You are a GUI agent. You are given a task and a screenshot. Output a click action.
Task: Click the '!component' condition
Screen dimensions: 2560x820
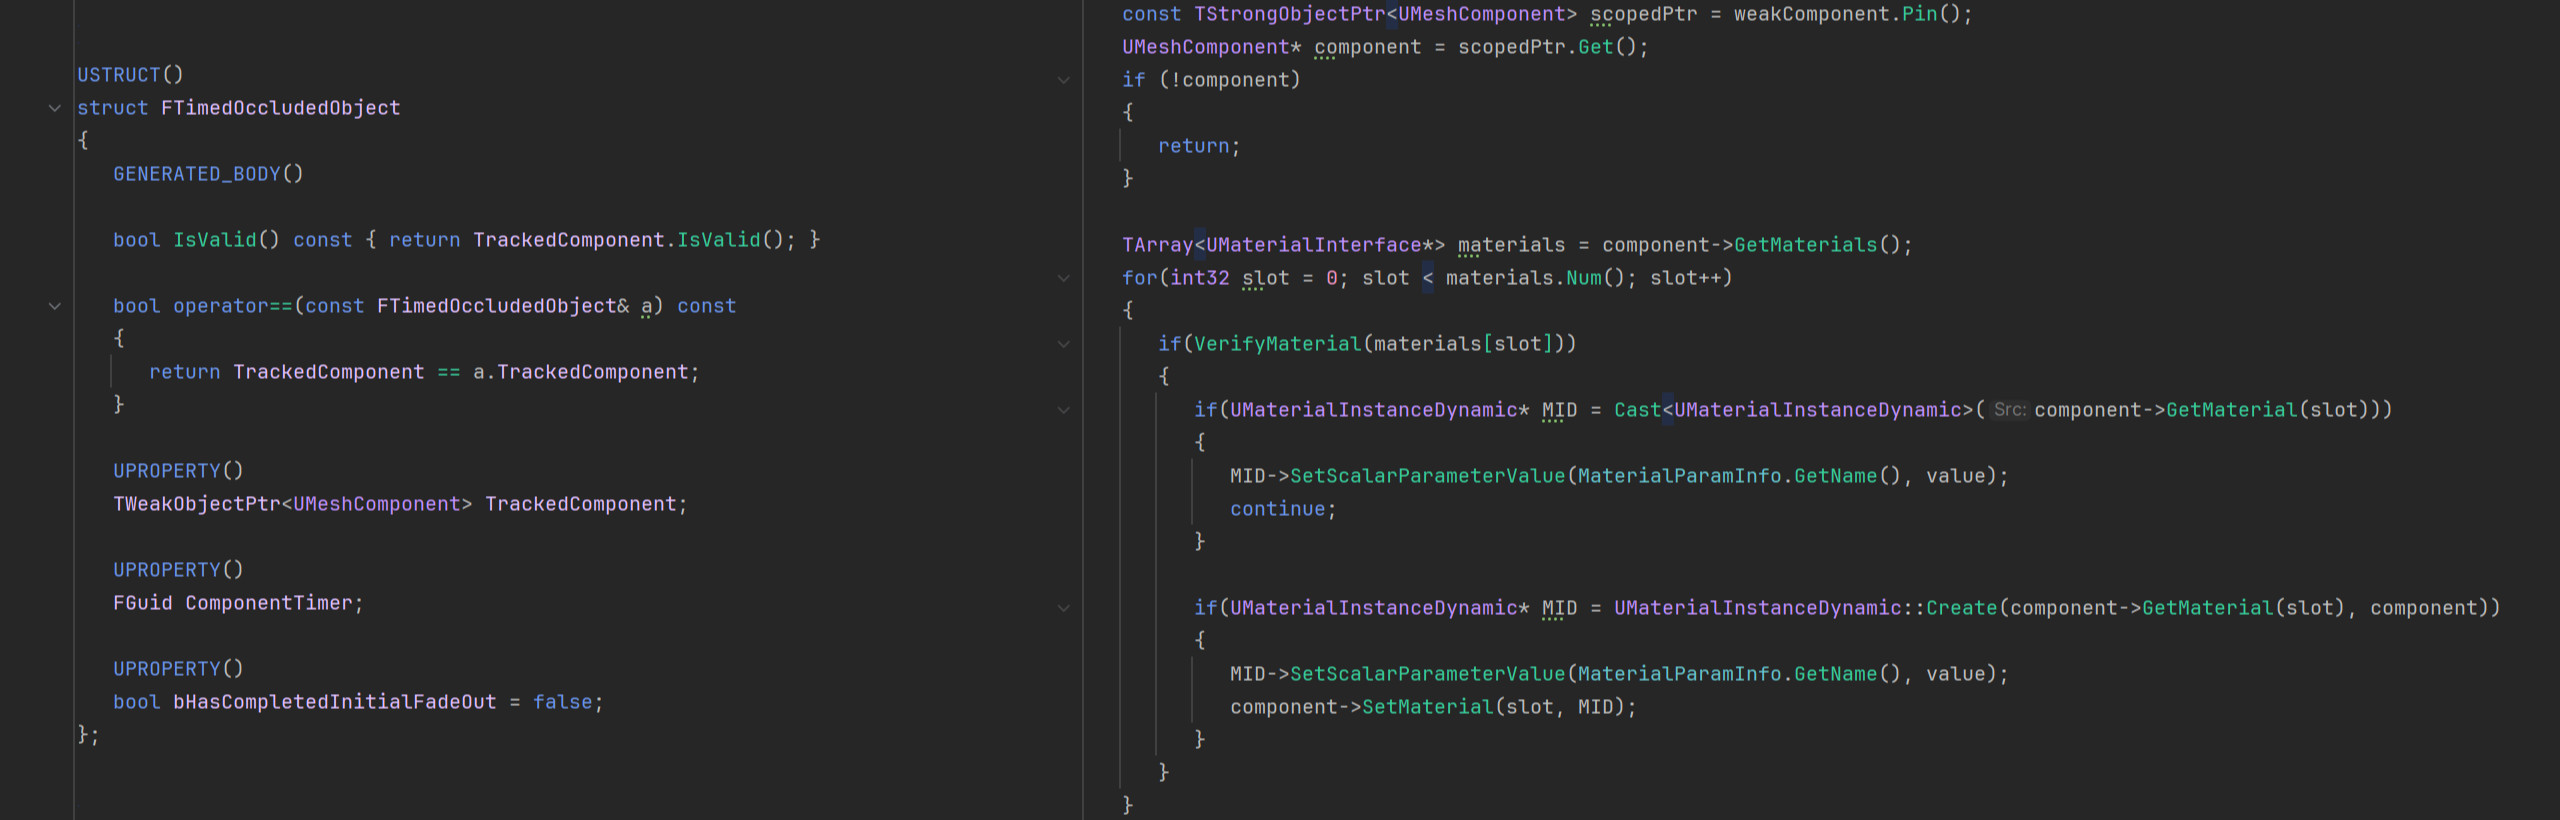coord(1230,80)
